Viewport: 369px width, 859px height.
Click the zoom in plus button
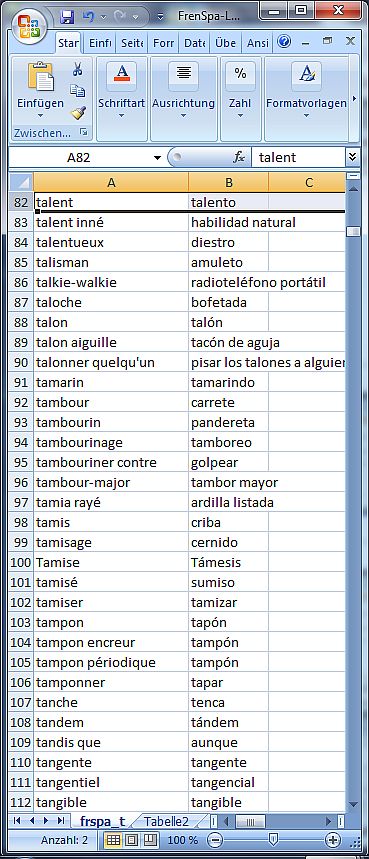[x=332, y=840]
